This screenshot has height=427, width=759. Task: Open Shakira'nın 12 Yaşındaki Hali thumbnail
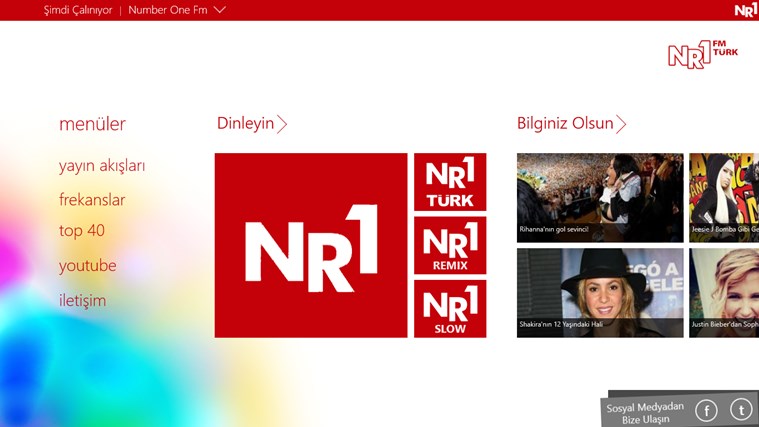(600, 293)
